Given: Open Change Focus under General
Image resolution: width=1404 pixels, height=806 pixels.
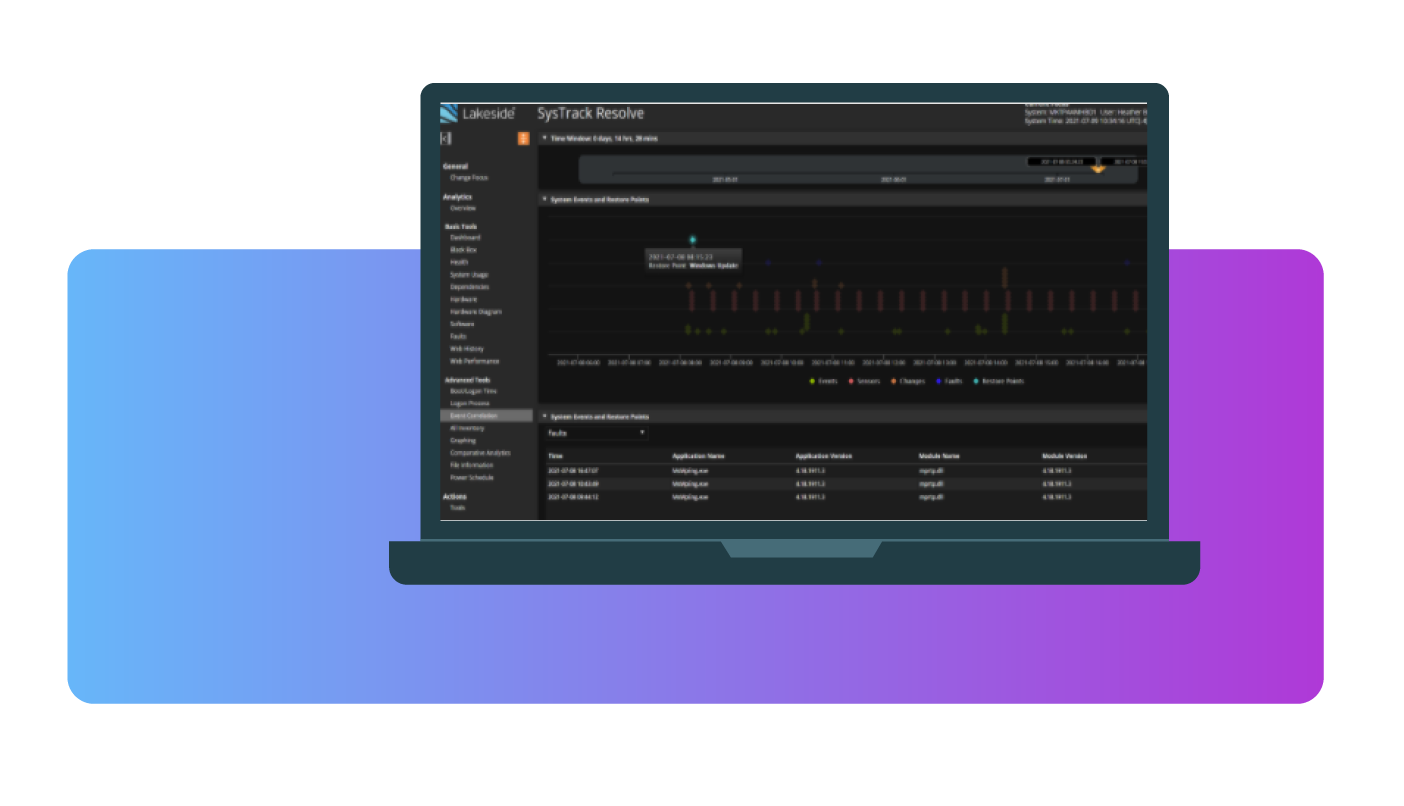Looking at the screenshot, I should [x=469, y=178].
